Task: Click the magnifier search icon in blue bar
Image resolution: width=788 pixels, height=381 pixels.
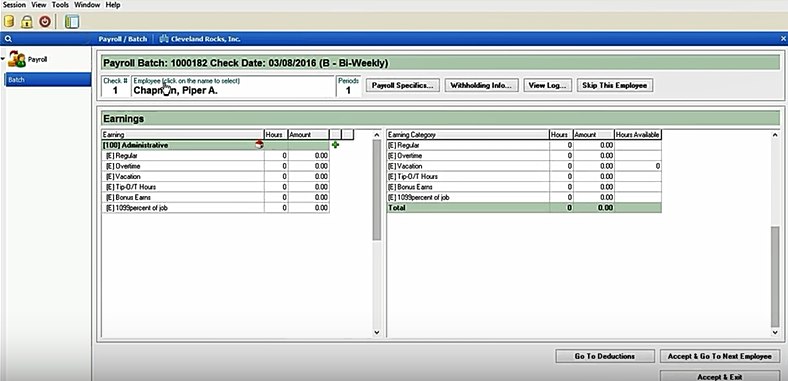Action: [8, 39]
